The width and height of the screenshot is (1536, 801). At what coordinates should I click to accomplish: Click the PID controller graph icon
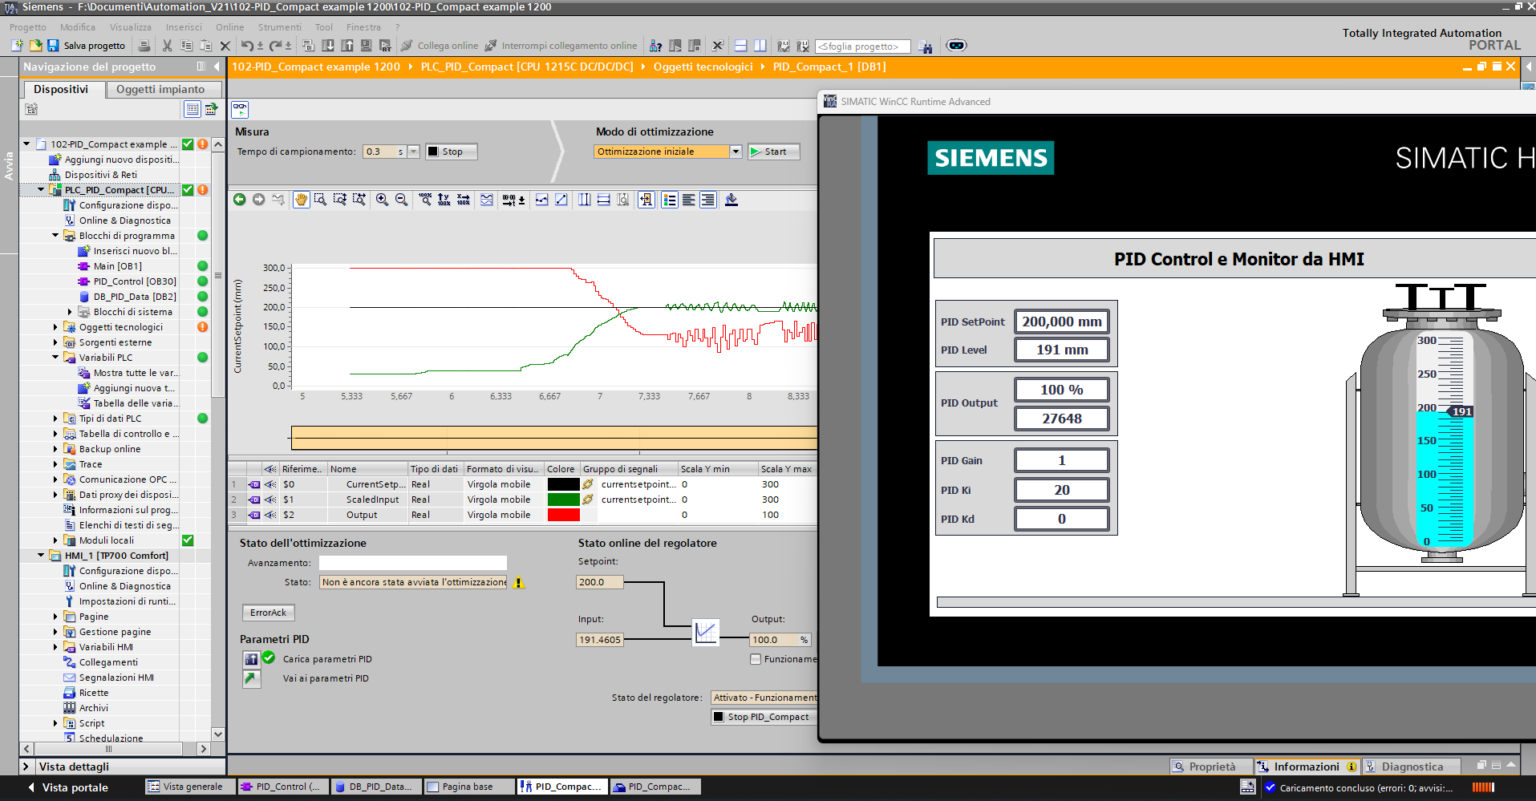[706, 632]
